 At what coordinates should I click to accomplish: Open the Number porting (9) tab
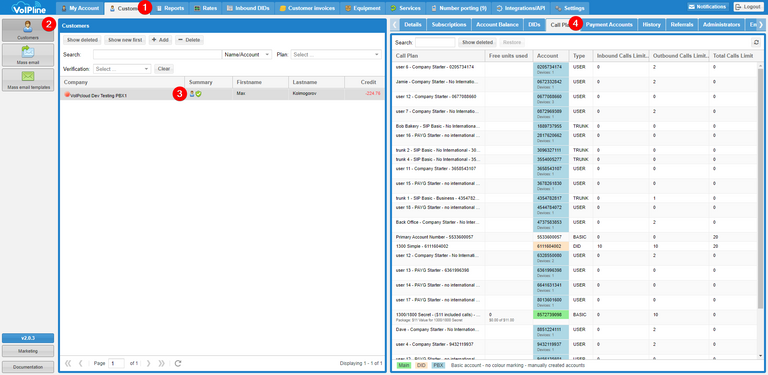pyautogui.click(x=459, y=8)
